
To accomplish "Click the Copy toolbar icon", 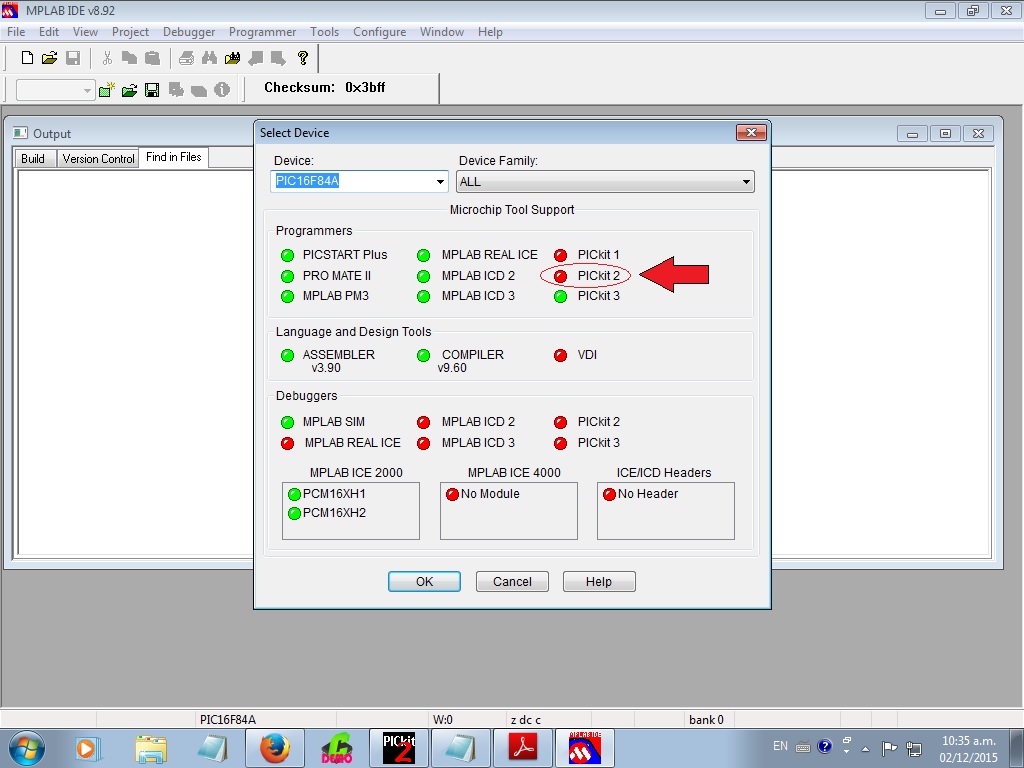I will [x=129, y=58].
